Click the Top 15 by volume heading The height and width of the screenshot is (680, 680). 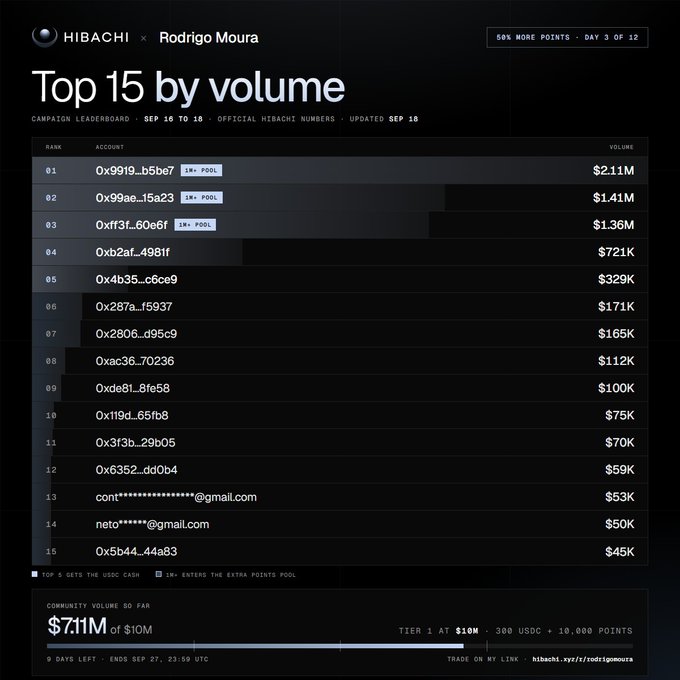click(x=188, y=87)
